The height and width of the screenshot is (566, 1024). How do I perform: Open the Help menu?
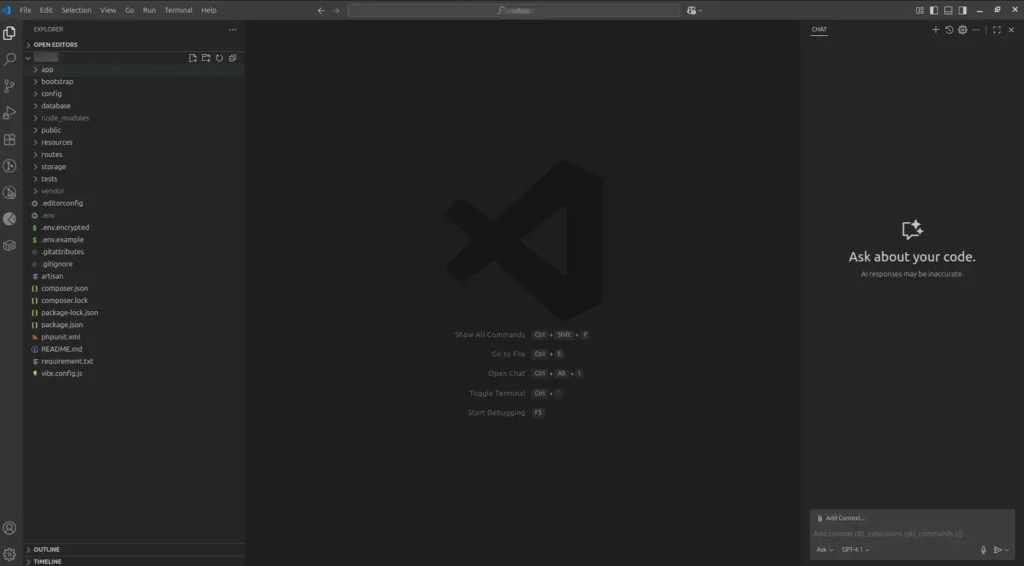(x=208, y=10)
